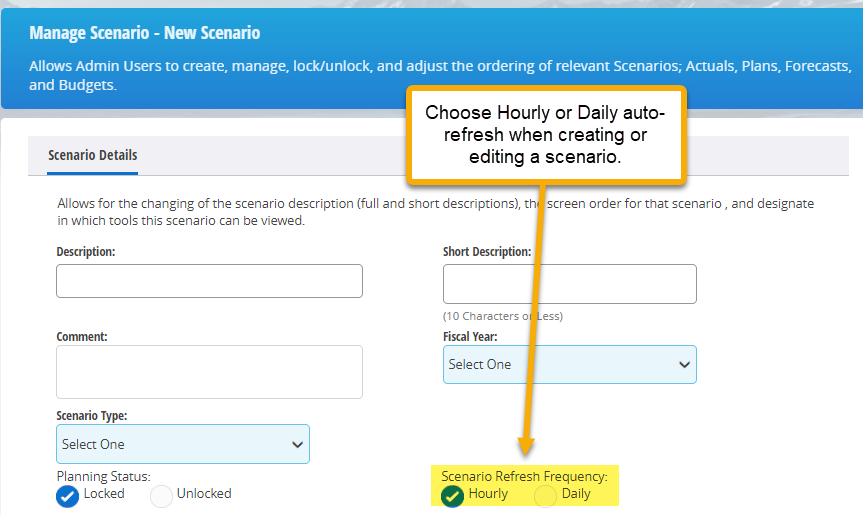Click the Planning Status label text
This screenshot has width=863, height=515.
point(103,476)
